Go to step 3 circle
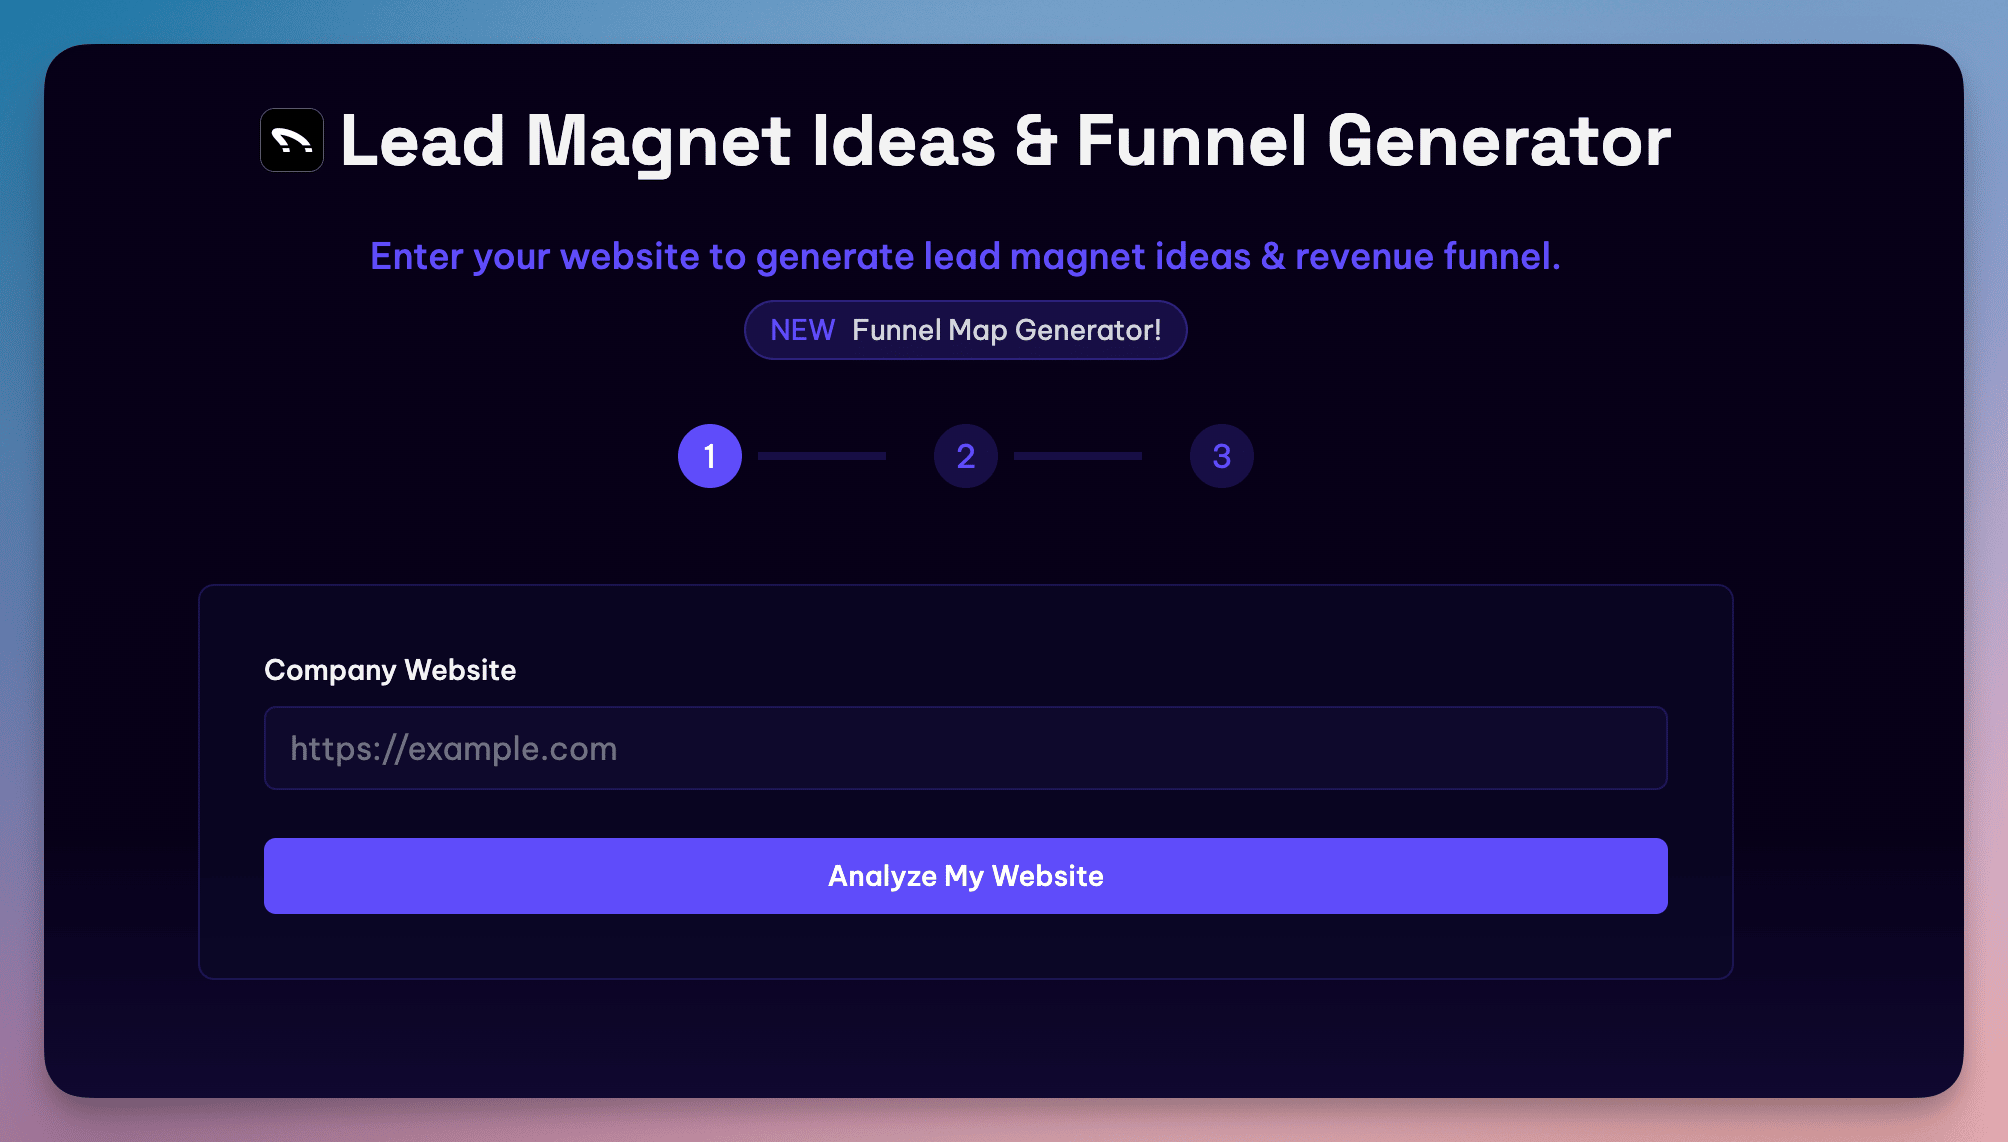2008x1142 pixels. [1222, 456]
